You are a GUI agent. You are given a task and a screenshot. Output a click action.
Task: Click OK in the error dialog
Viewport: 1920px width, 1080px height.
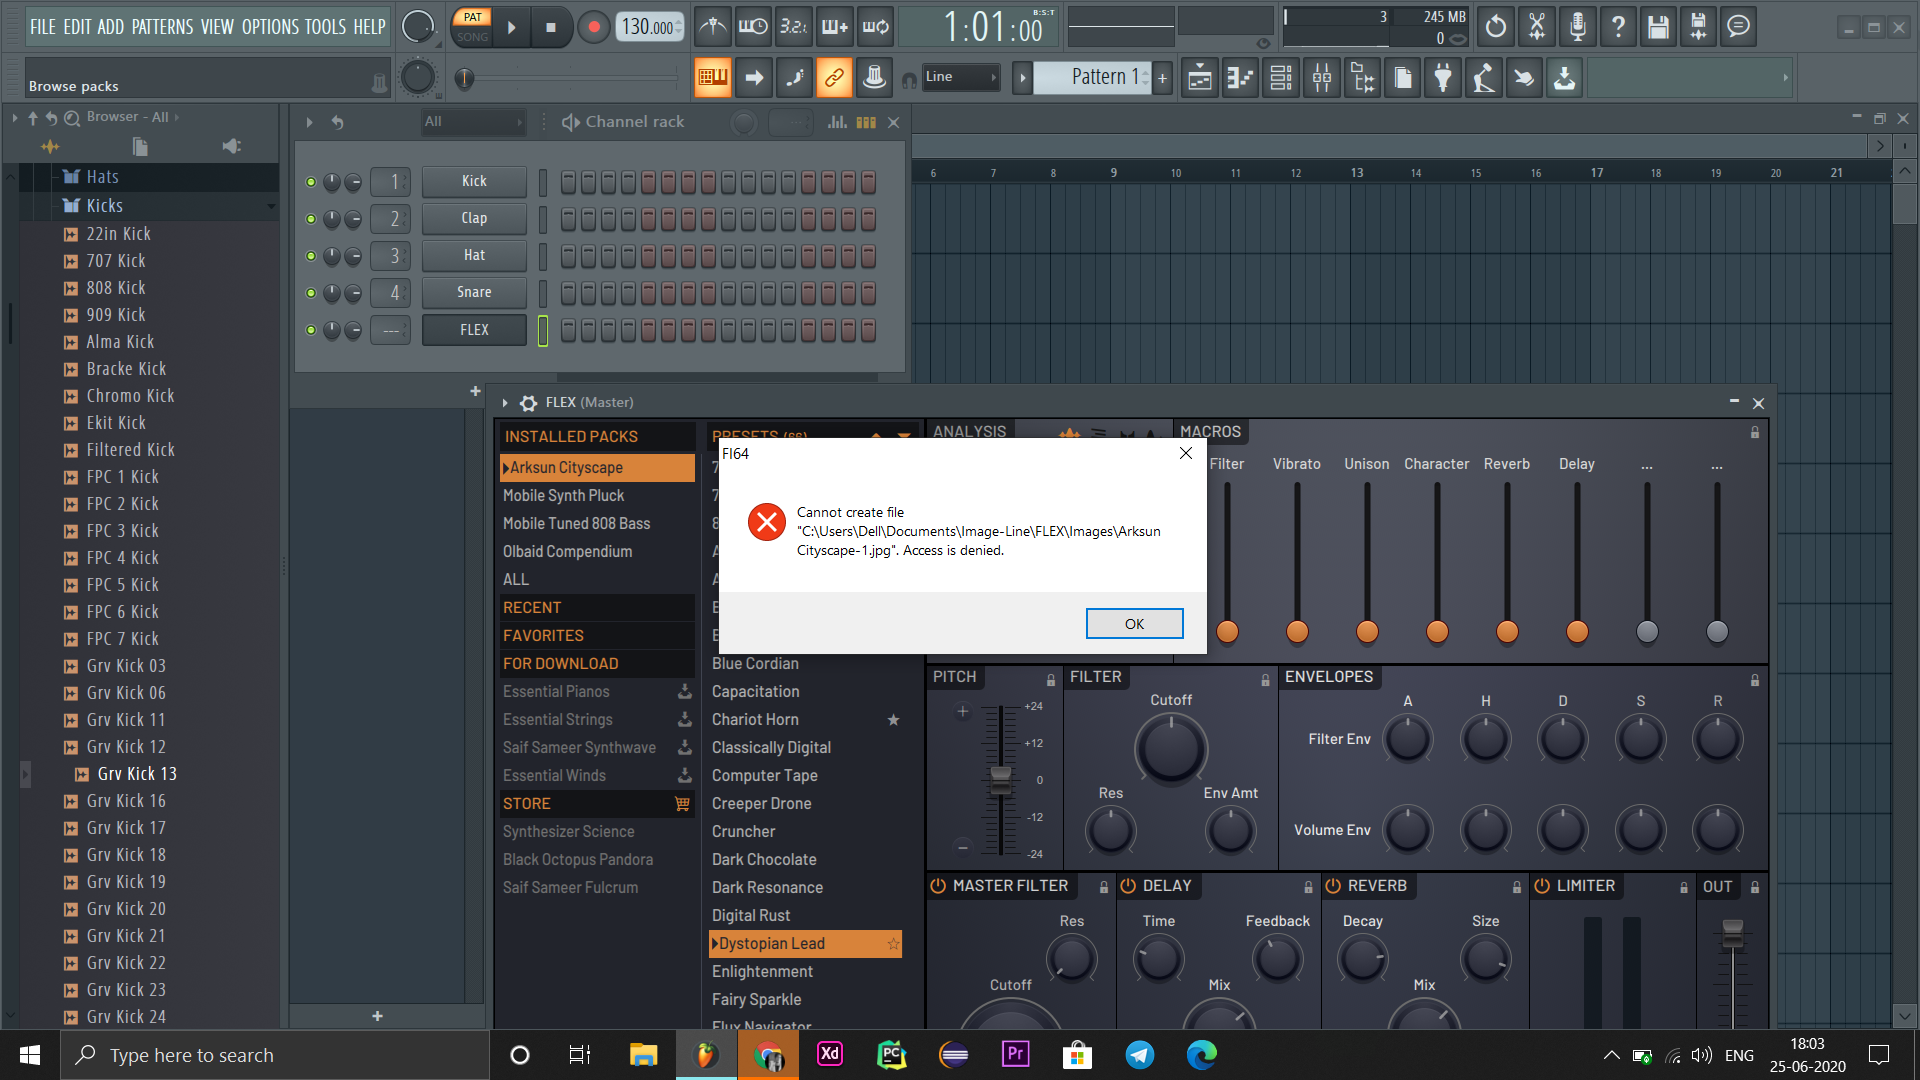[x=1134, y=623]
